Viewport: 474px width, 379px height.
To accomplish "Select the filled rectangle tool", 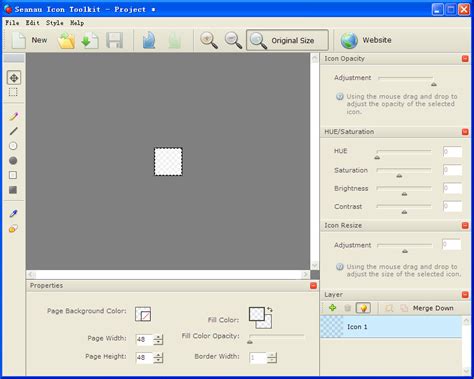I will coord(13,190).
